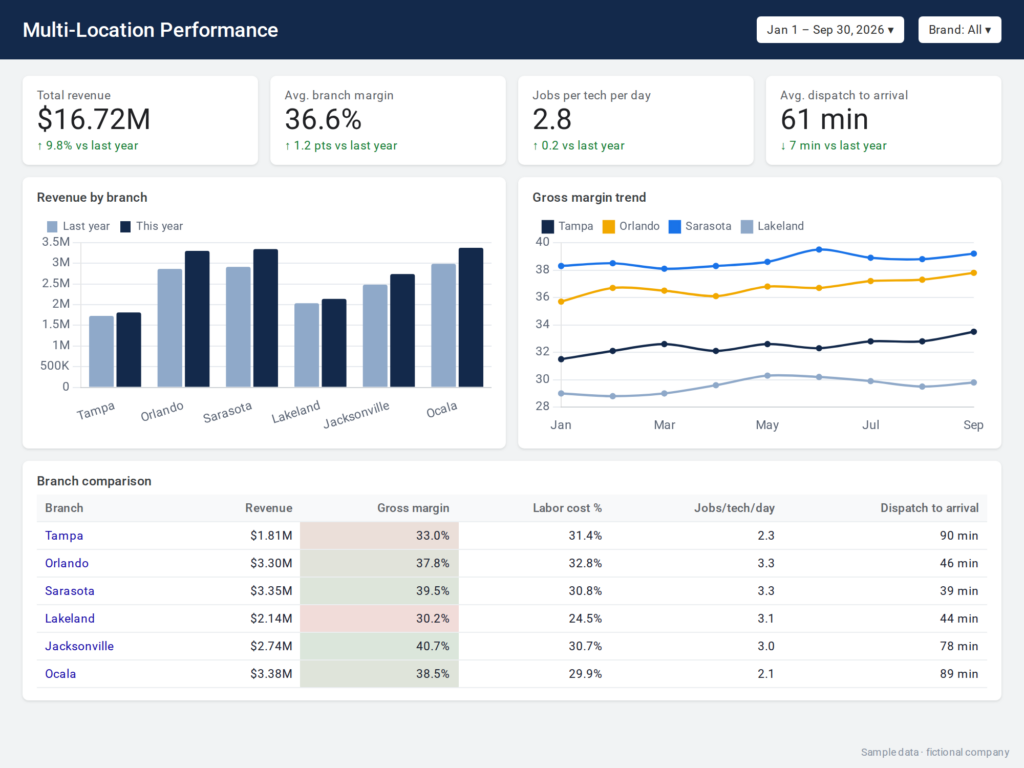
Task: Click the May x-axis label in trend chart
Action: coord(767,425)
